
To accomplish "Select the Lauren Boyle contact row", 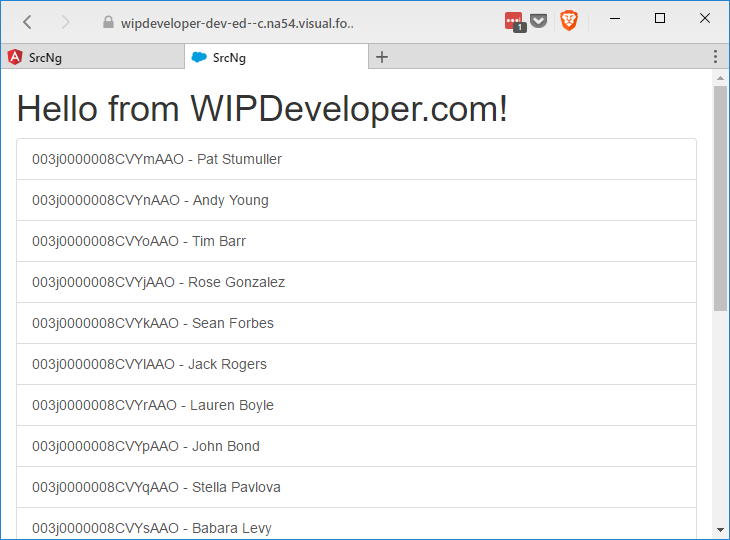I will pos(357,405).
